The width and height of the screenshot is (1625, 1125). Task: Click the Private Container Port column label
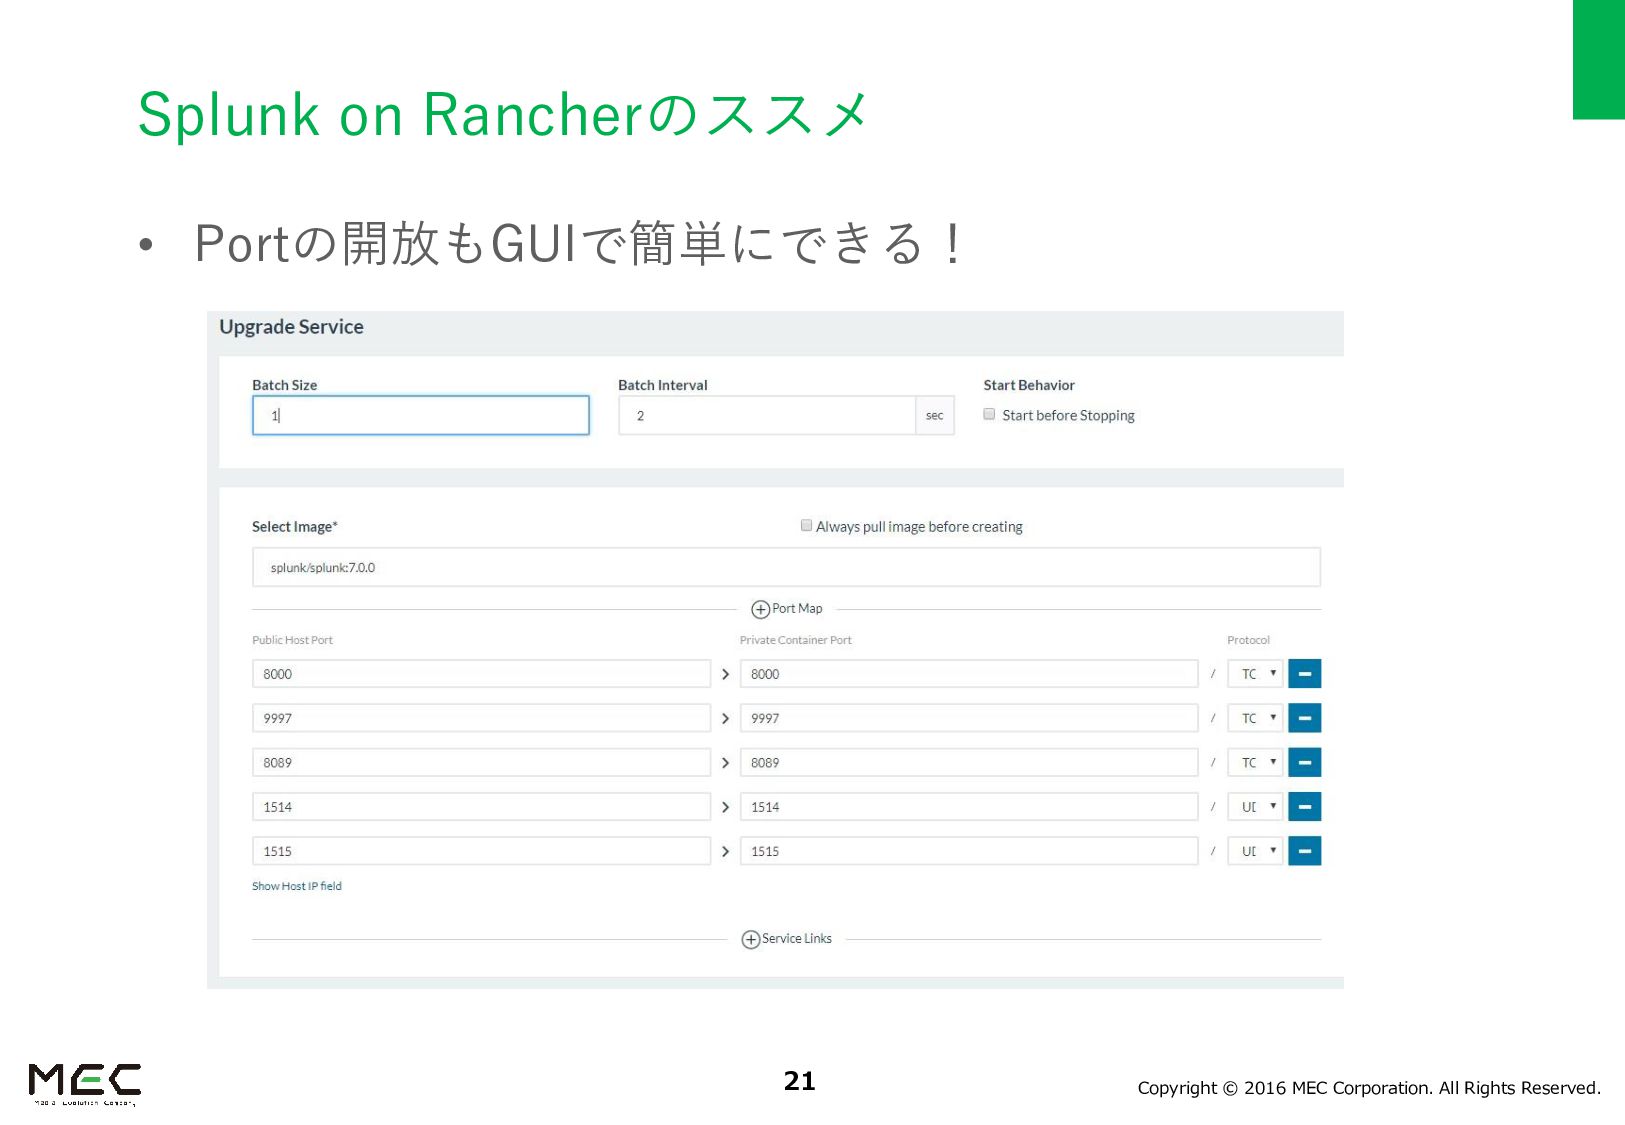point(796,640)
